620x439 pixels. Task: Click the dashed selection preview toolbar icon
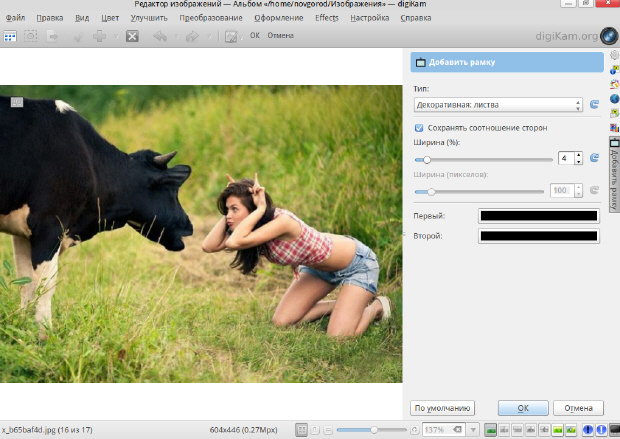[x=30, y=36]
